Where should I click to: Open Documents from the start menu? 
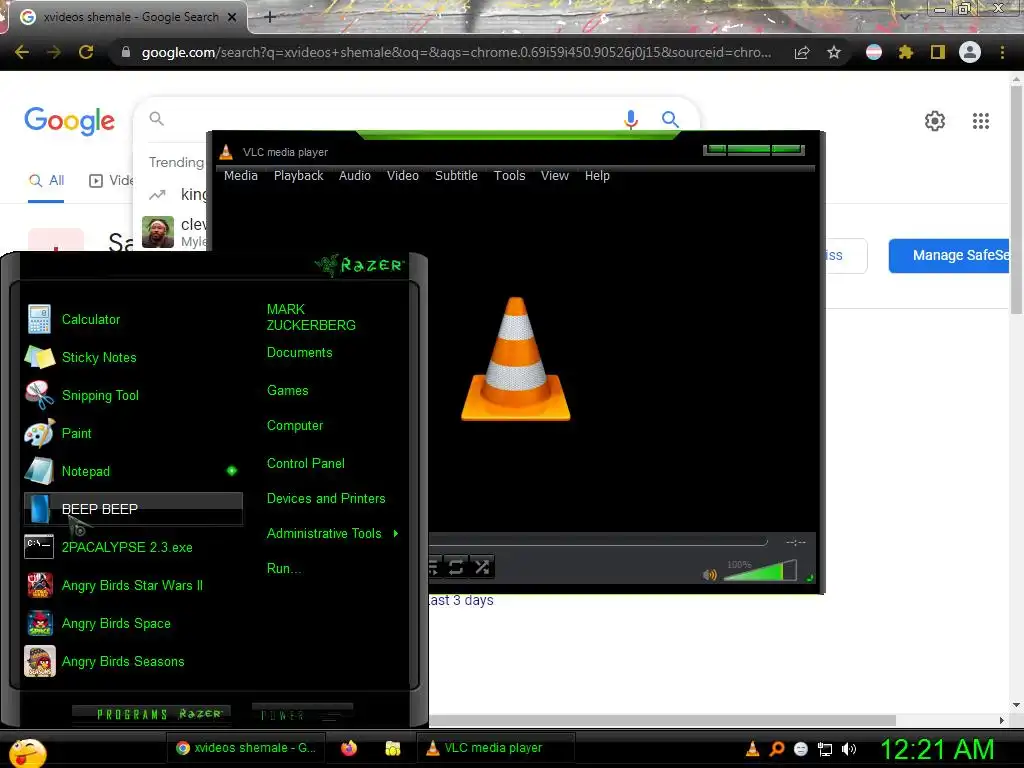(299, 353)
